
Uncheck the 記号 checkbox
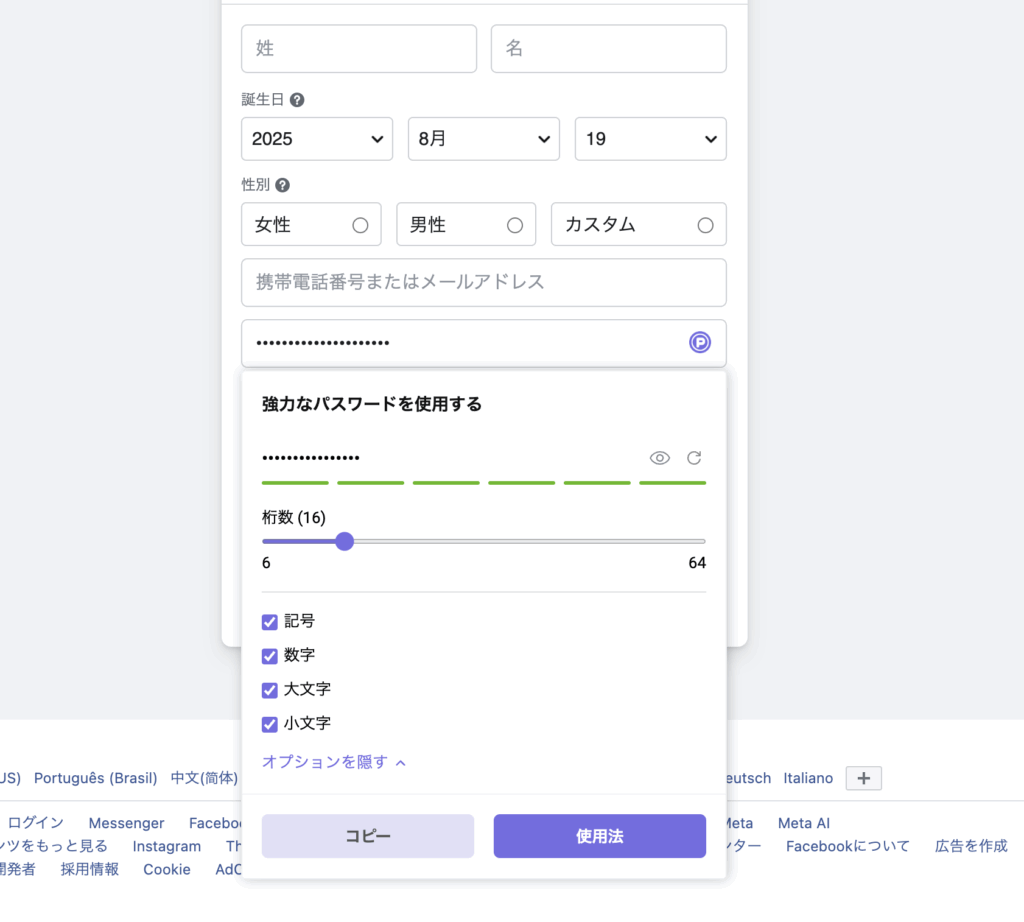[269, 622]
